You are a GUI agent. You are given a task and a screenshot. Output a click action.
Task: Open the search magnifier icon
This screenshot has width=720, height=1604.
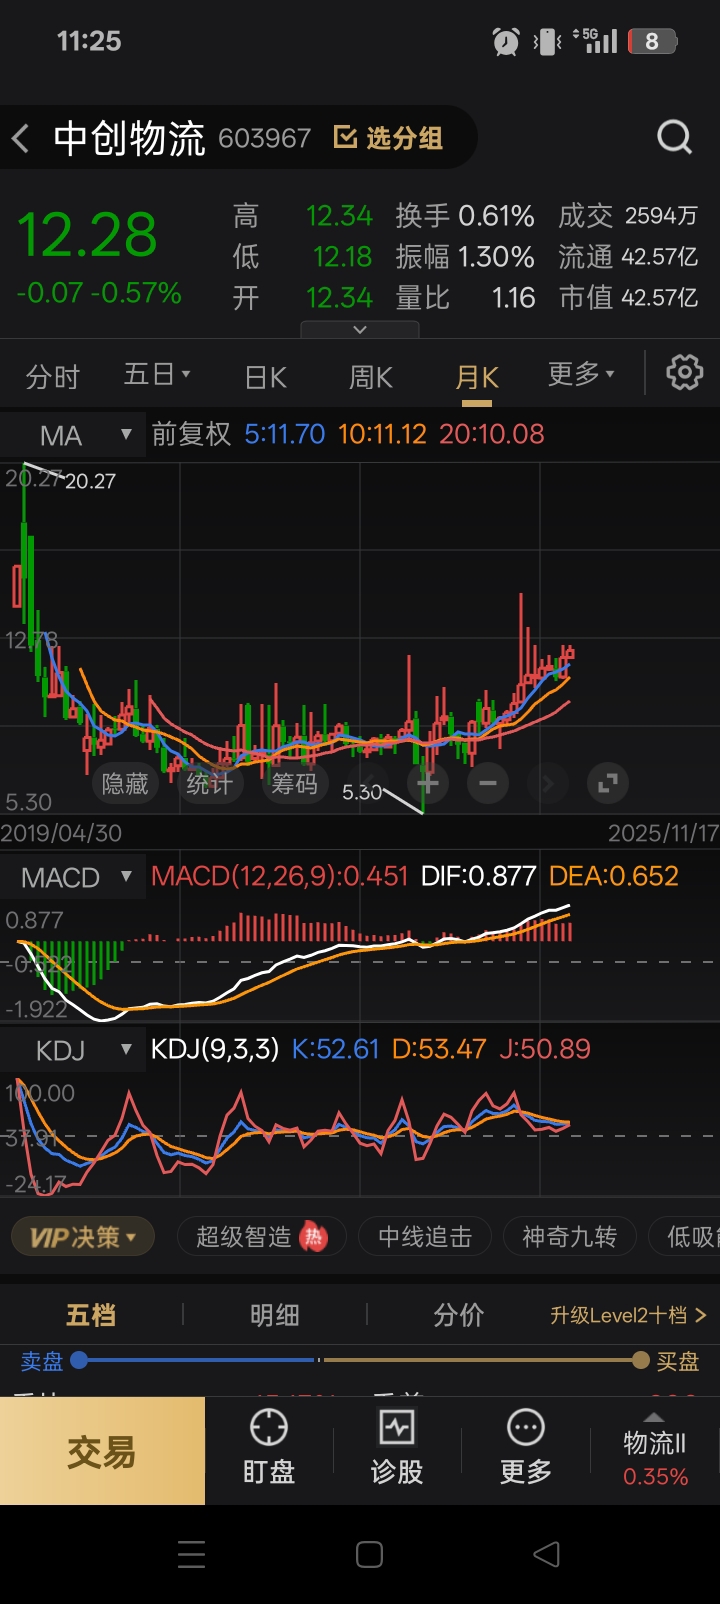675,137
